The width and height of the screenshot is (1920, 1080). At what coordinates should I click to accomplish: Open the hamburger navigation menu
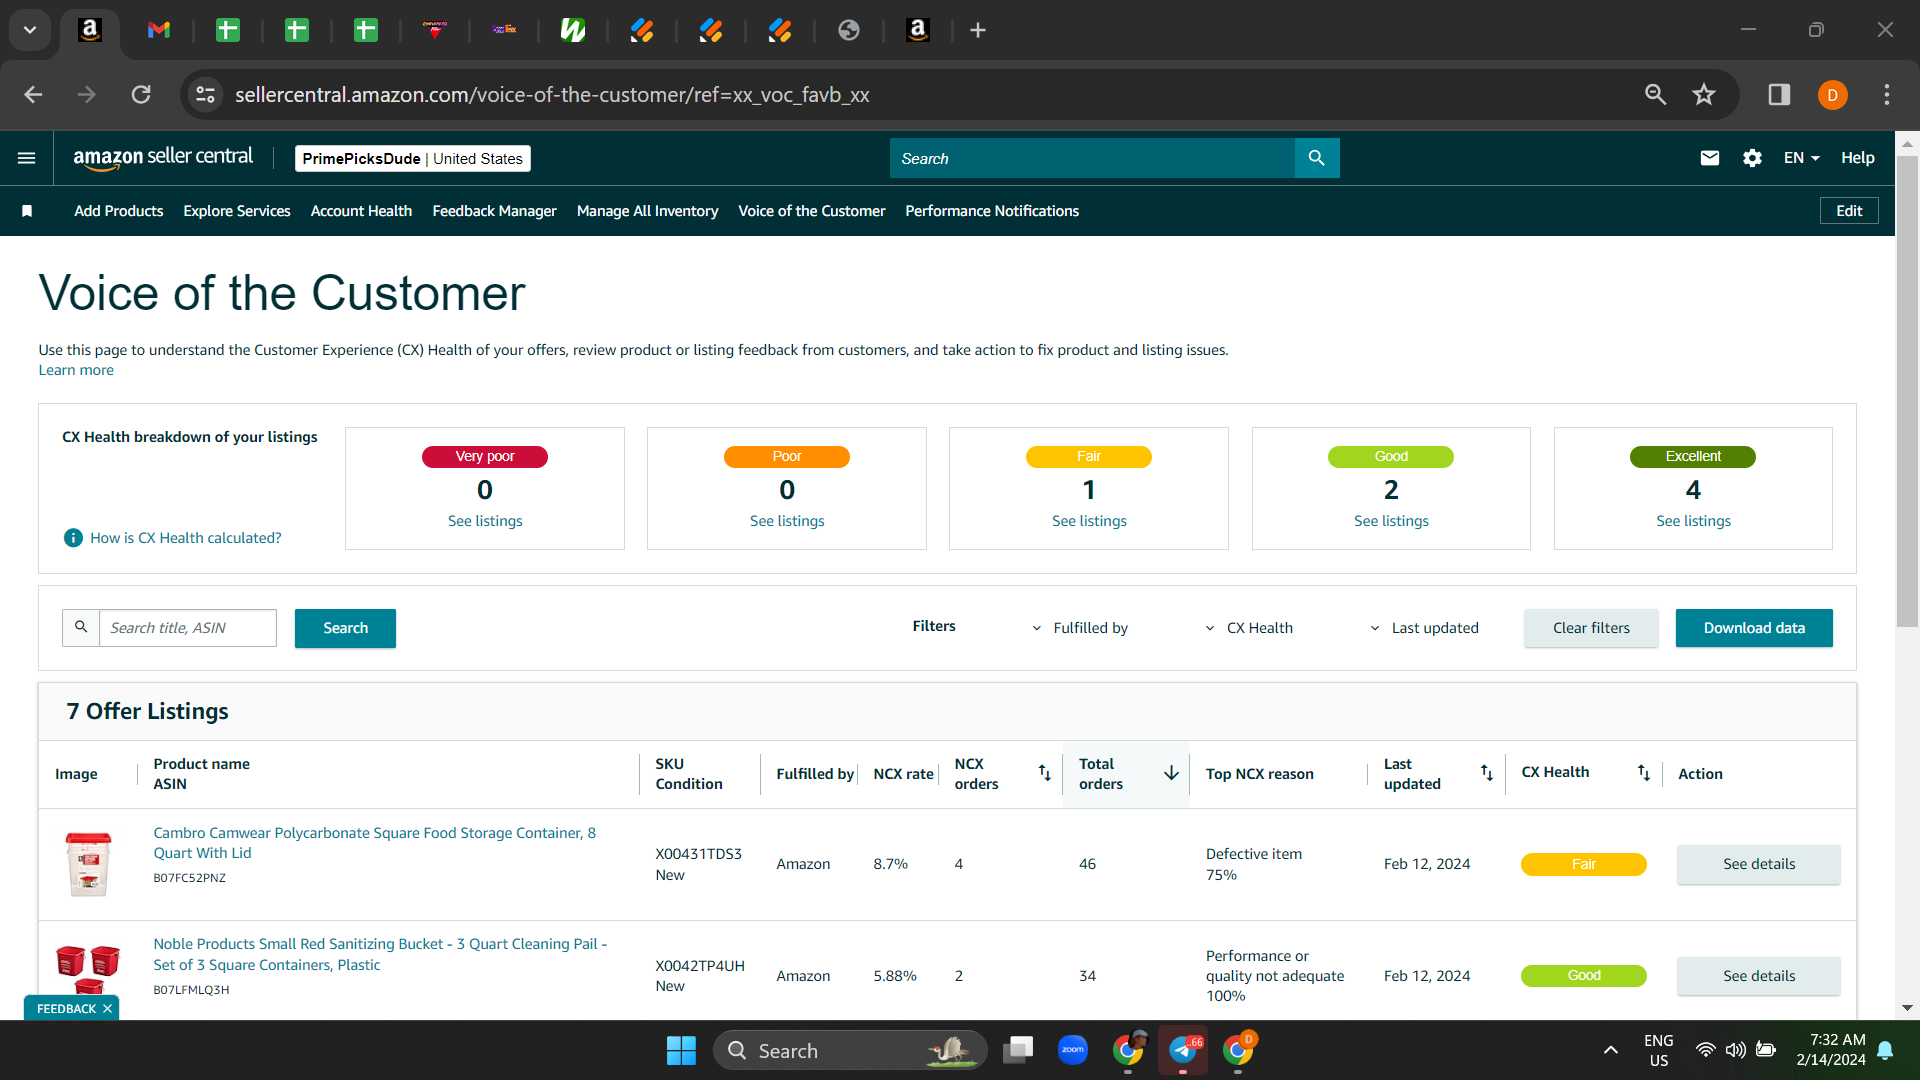[27, 158]
